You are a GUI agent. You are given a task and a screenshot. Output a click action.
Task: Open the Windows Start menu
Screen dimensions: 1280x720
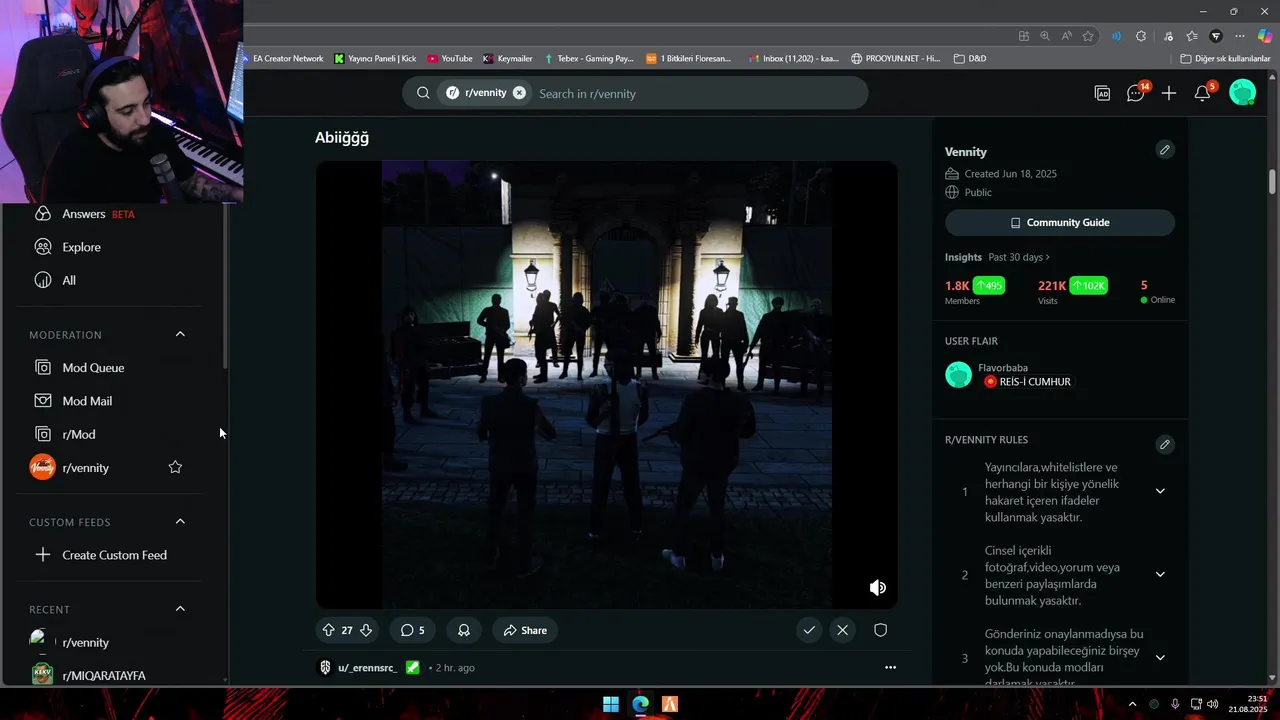click(610, 704)
